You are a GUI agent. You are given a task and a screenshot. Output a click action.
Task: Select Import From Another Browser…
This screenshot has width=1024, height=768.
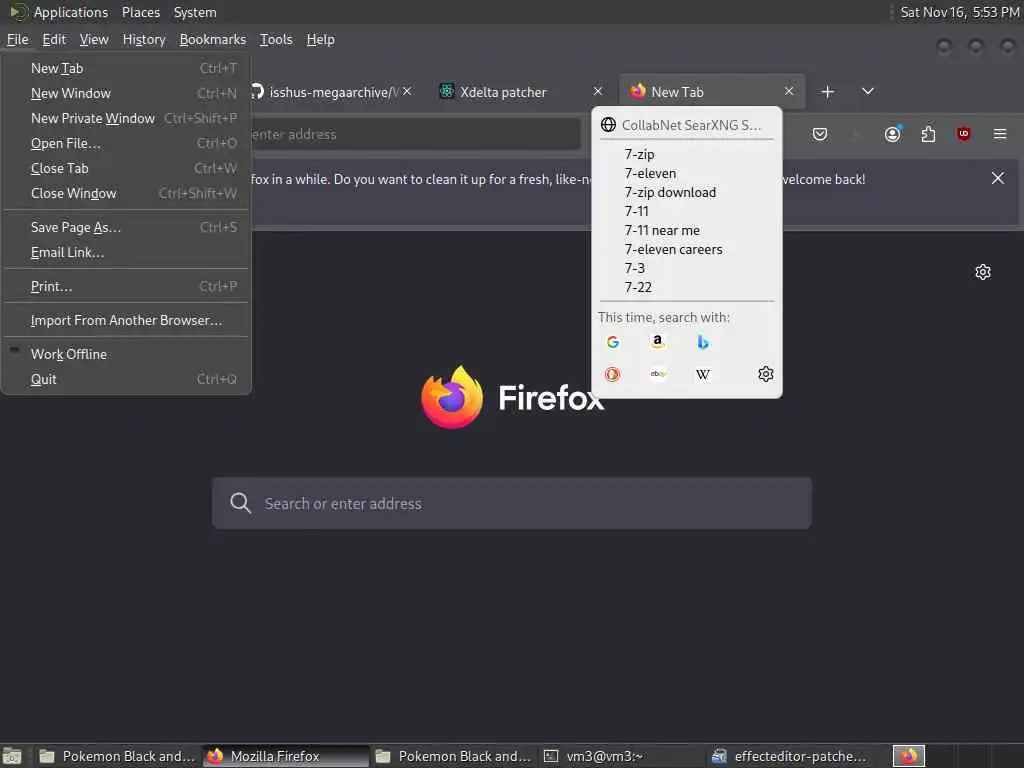(127, 320)
